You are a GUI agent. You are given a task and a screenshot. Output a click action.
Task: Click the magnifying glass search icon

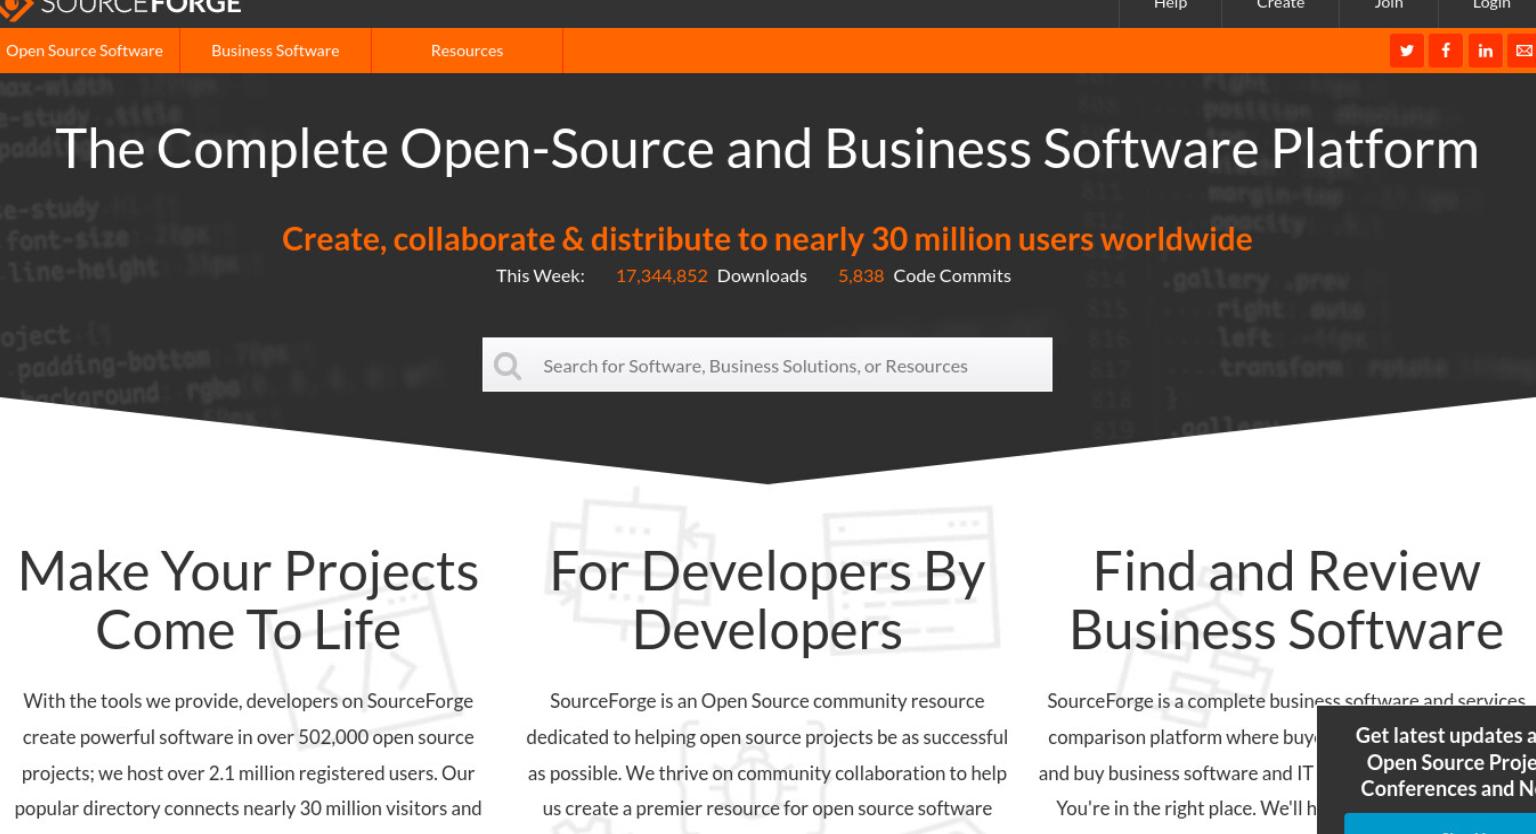[507, 365]
